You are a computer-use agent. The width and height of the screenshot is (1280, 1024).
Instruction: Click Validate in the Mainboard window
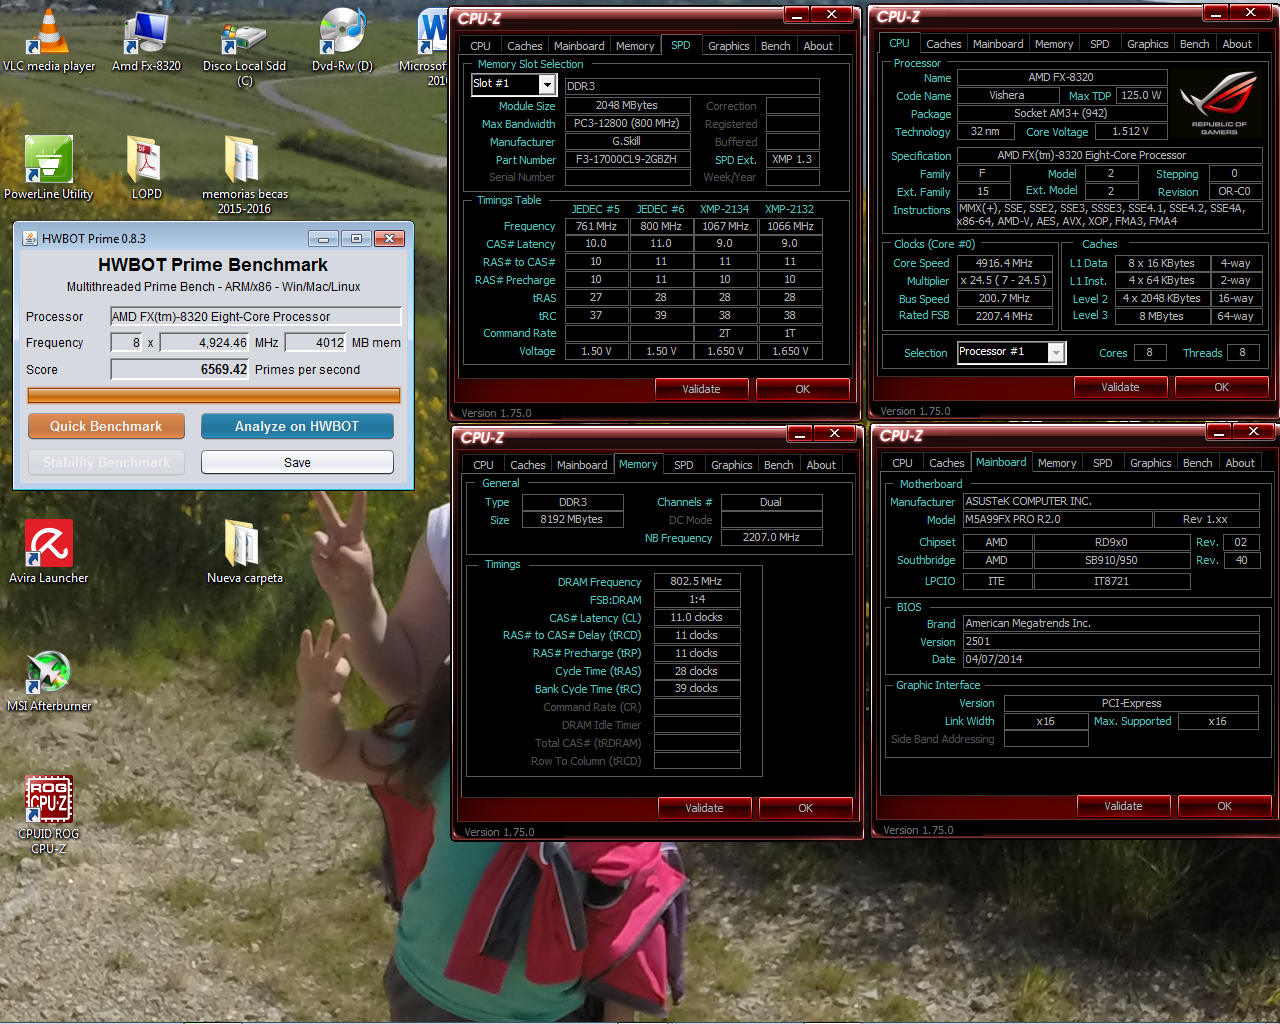point(1123,806)
